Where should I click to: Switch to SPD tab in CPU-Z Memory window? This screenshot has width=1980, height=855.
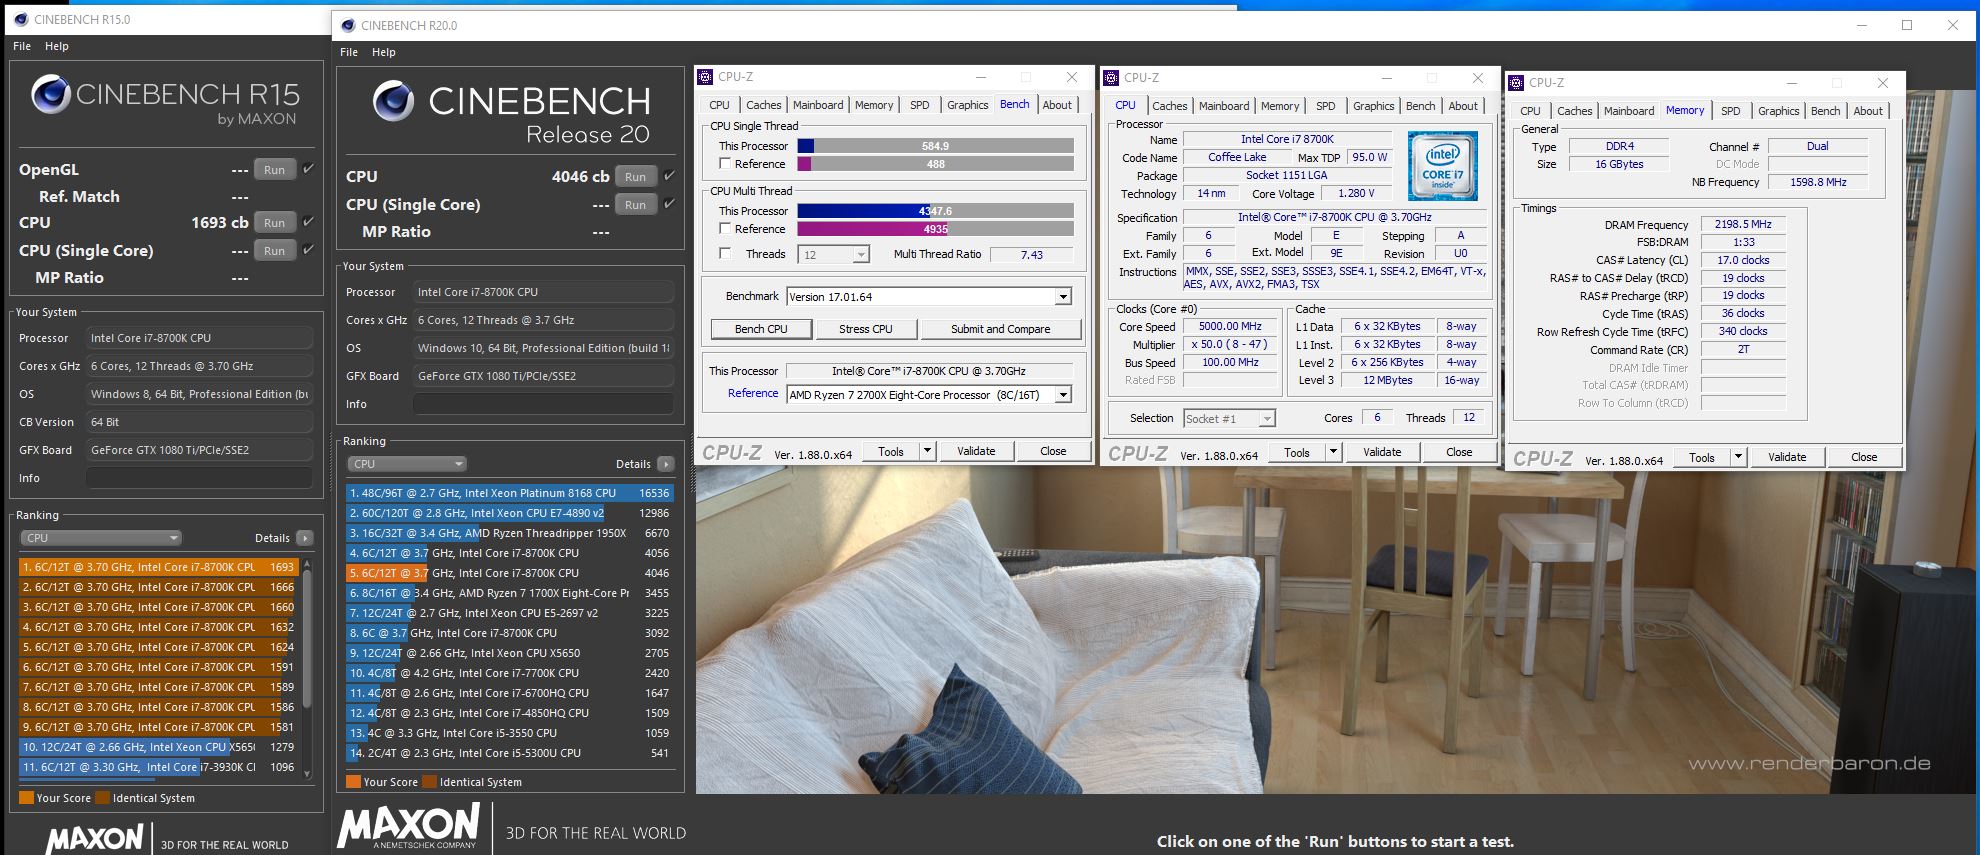click(x=1730, y=111)
